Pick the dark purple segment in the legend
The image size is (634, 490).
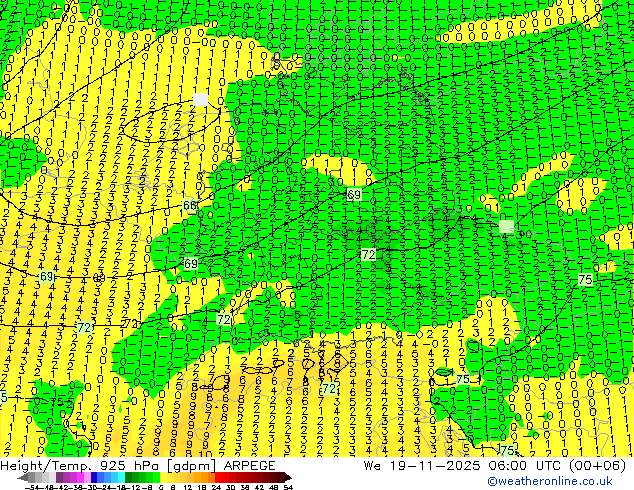tap(59, 478)
